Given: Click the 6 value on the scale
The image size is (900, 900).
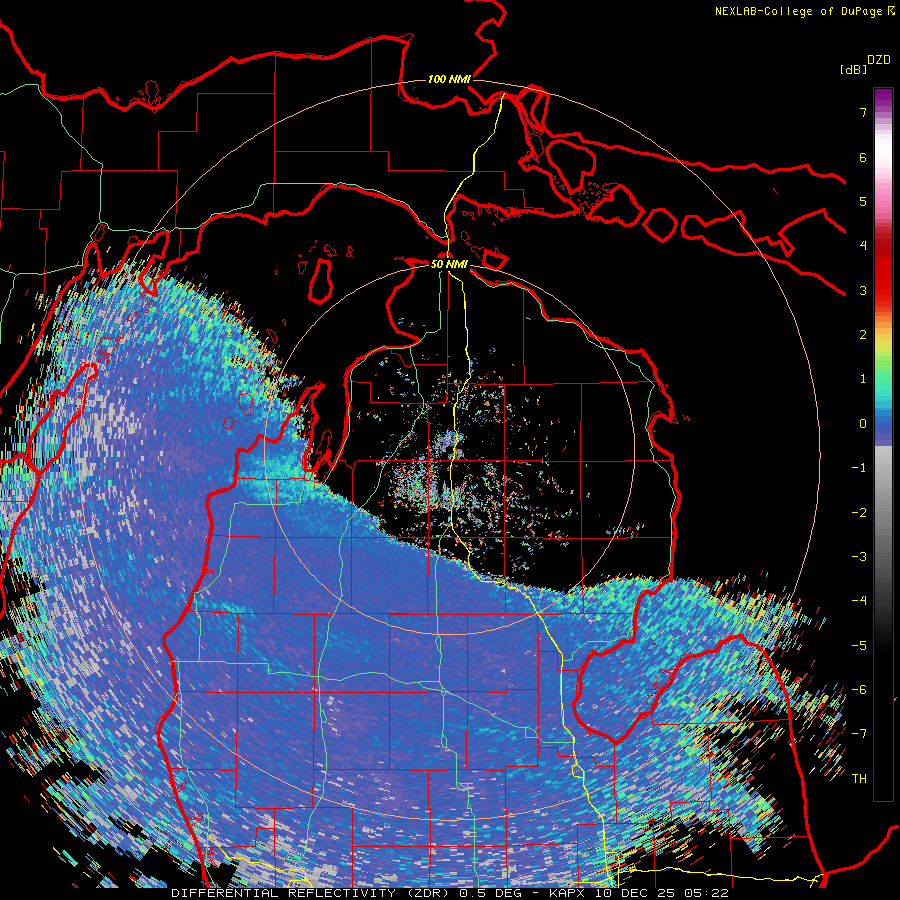Looking at the screenshot, I should (863, 157).
